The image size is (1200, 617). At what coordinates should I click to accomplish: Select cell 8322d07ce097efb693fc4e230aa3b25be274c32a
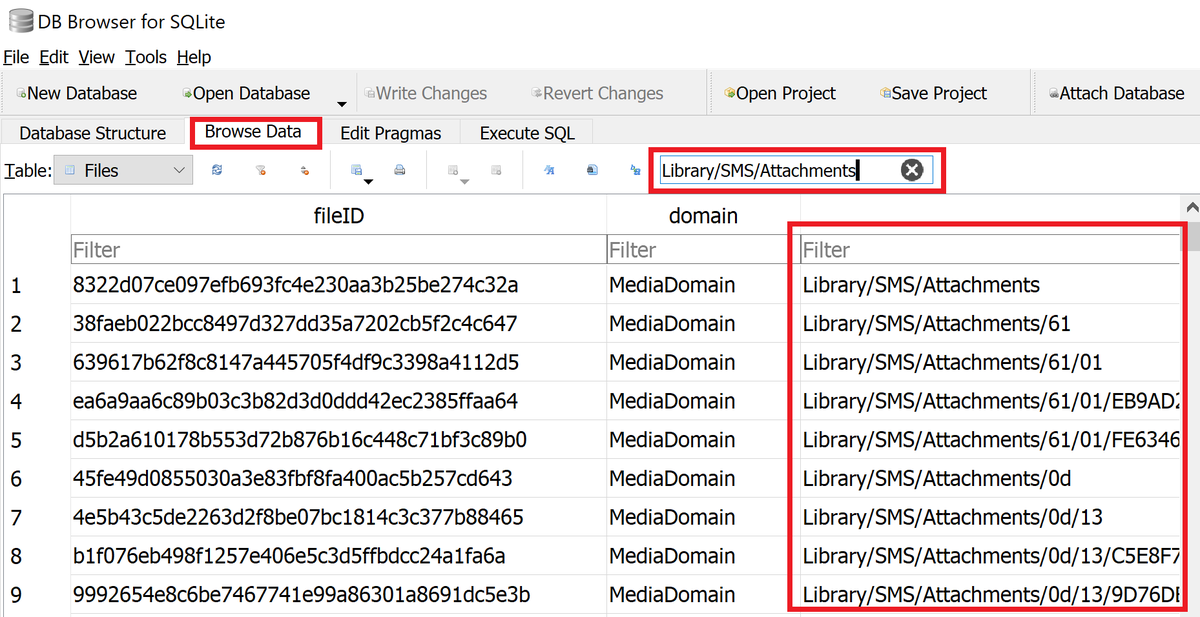338,285
